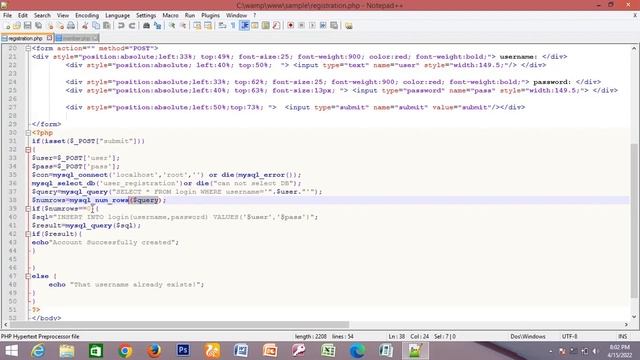Switch to the registration.php tab
This screenshot has height=360, width=640.
click(25, 38)
